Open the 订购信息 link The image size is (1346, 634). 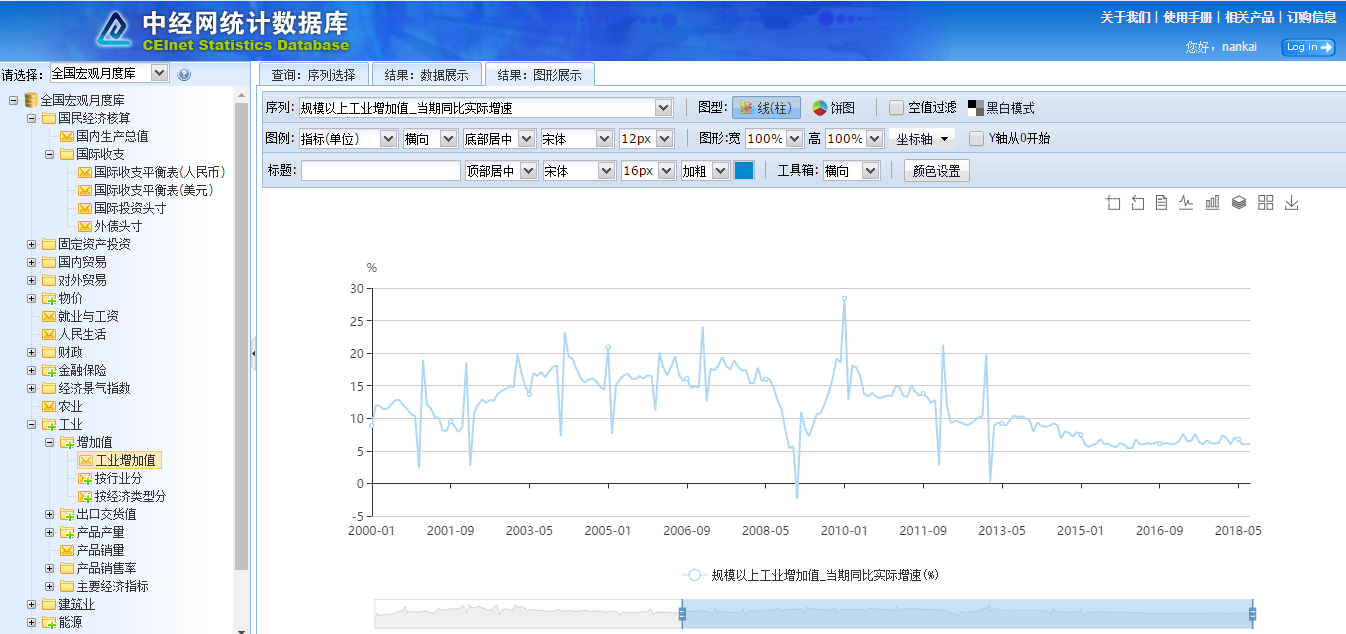1312,17
